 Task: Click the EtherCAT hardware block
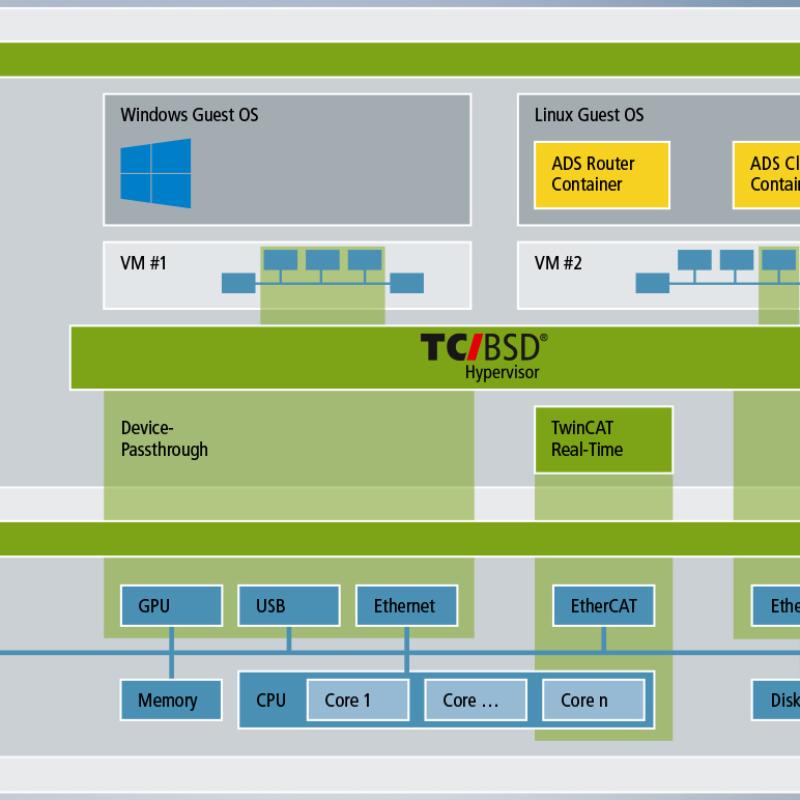coord(604,606)
